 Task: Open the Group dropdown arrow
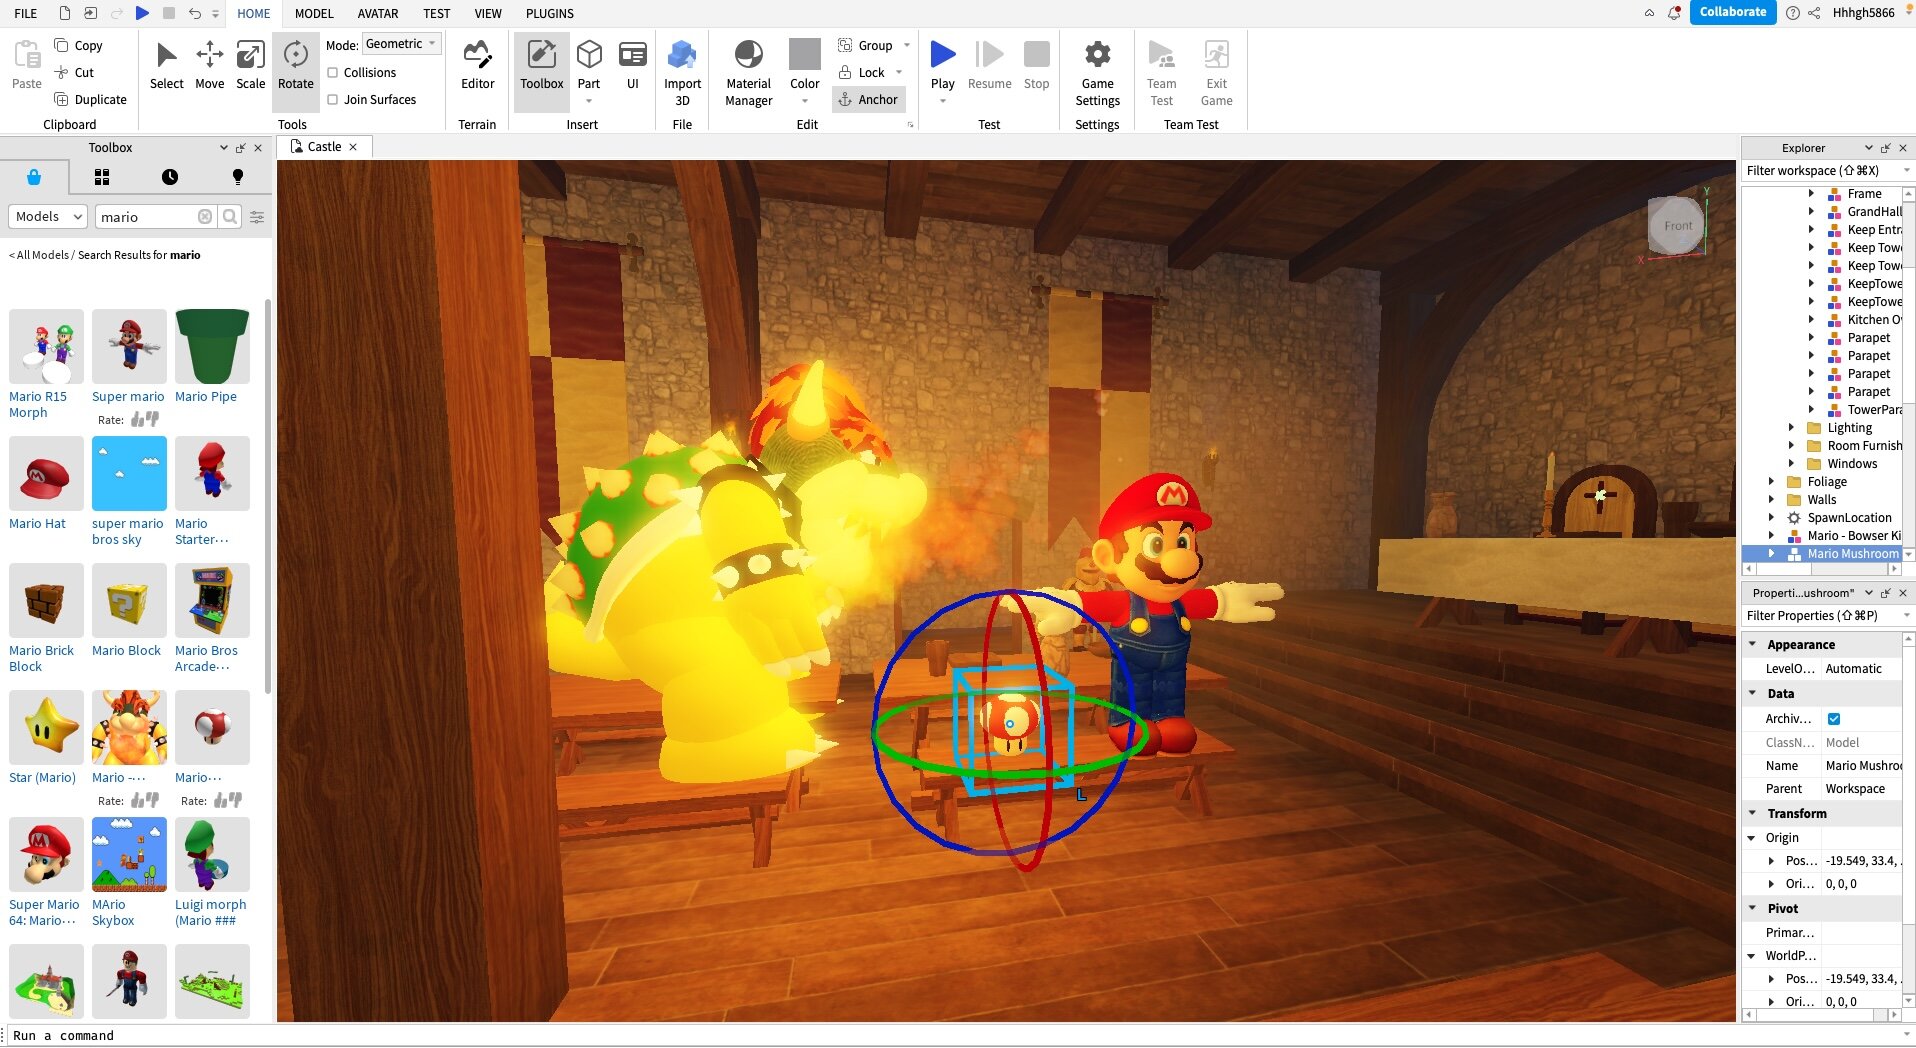[x=907, y=45]
